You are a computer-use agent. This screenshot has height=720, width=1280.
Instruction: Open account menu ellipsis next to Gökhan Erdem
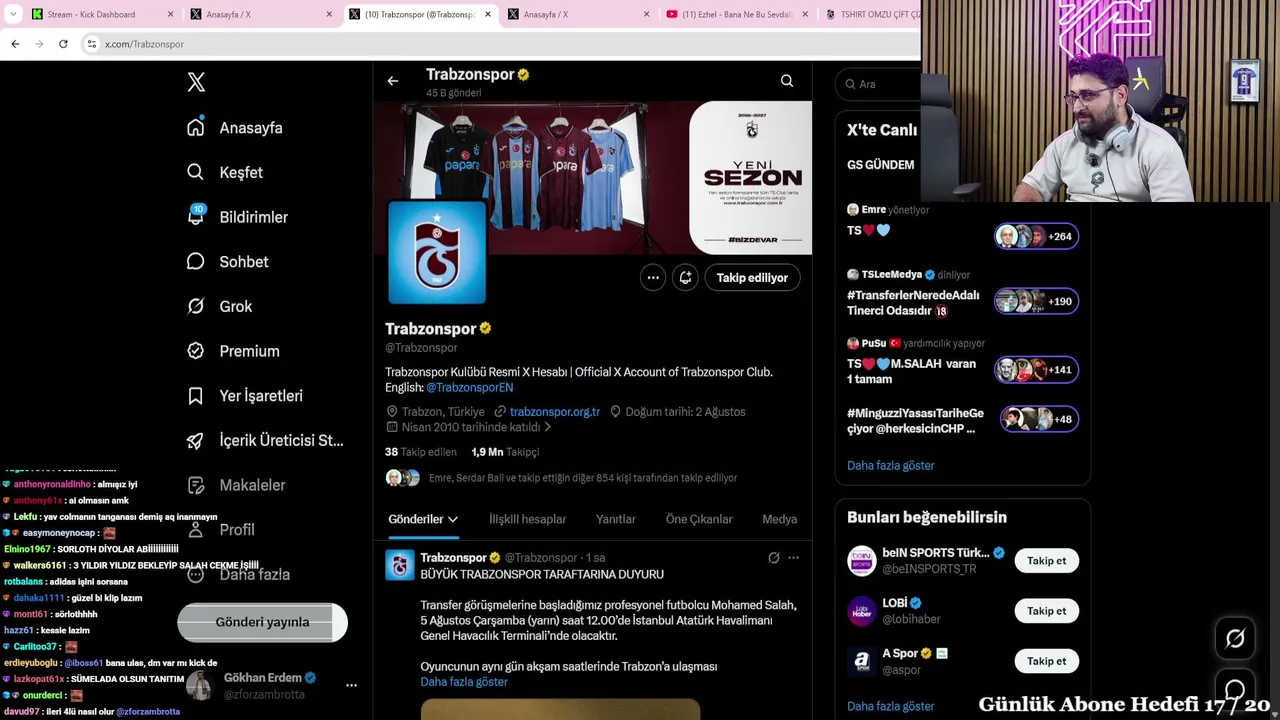(351, 685)
